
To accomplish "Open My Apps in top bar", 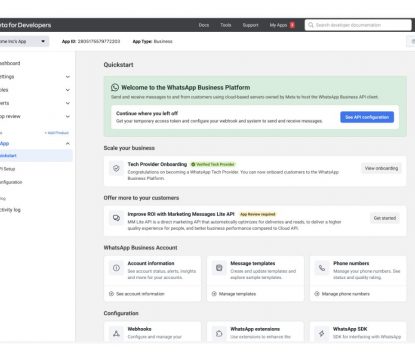I will [278, 25].
